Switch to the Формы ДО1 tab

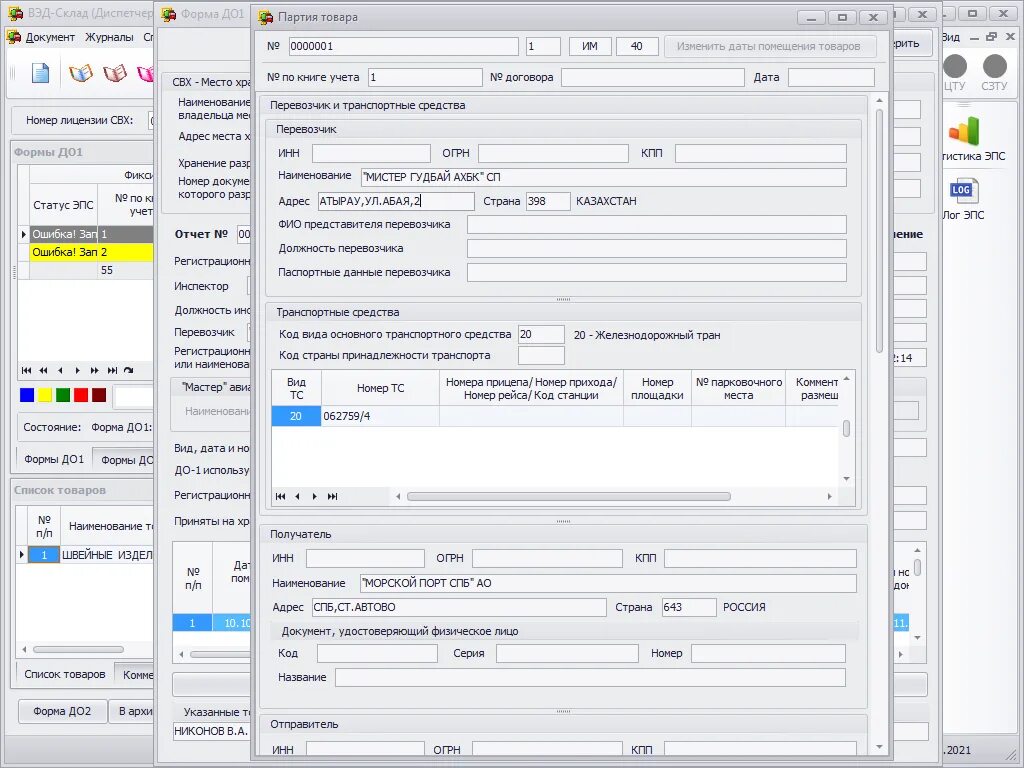54,459
